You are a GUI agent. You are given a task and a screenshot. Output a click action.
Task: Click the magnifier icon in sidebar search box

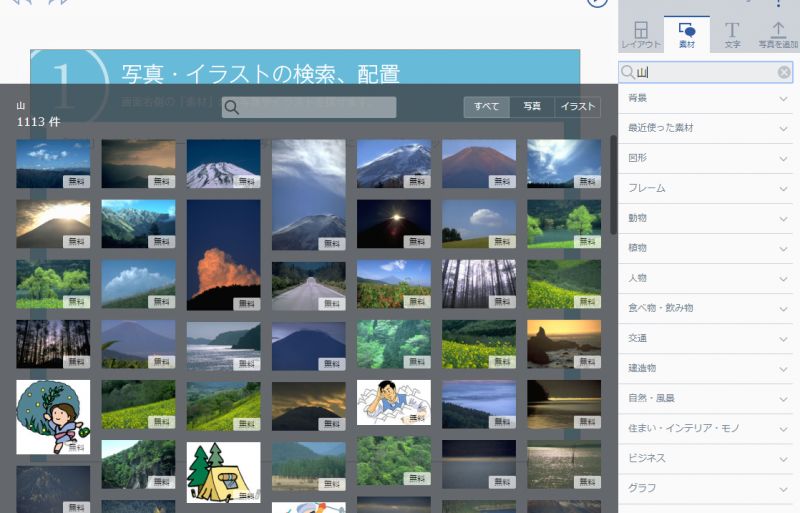tap(628, 72)
